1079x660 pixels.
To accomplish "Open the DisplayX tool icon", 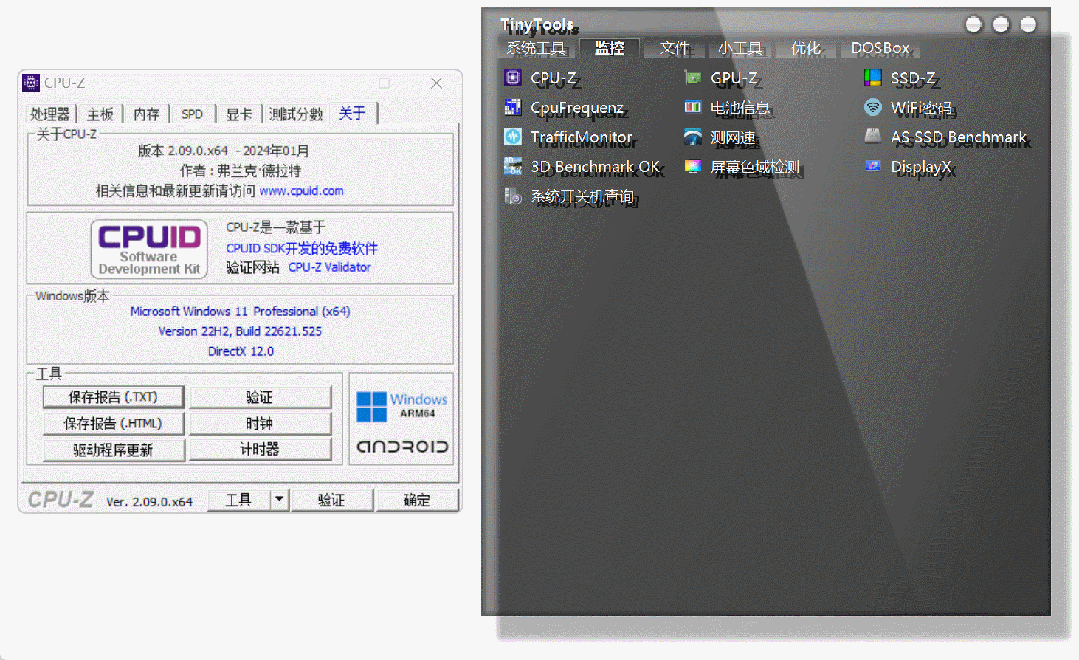I will click(873, 167).
